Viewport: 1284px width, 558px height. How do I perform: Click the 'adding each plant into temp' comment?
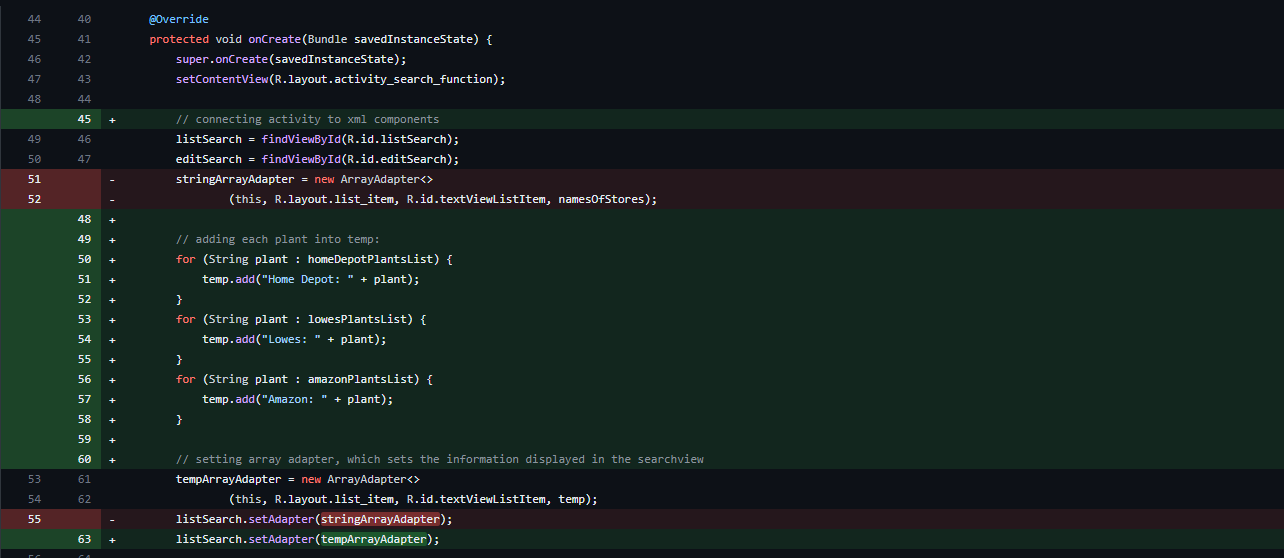point(278,239)
